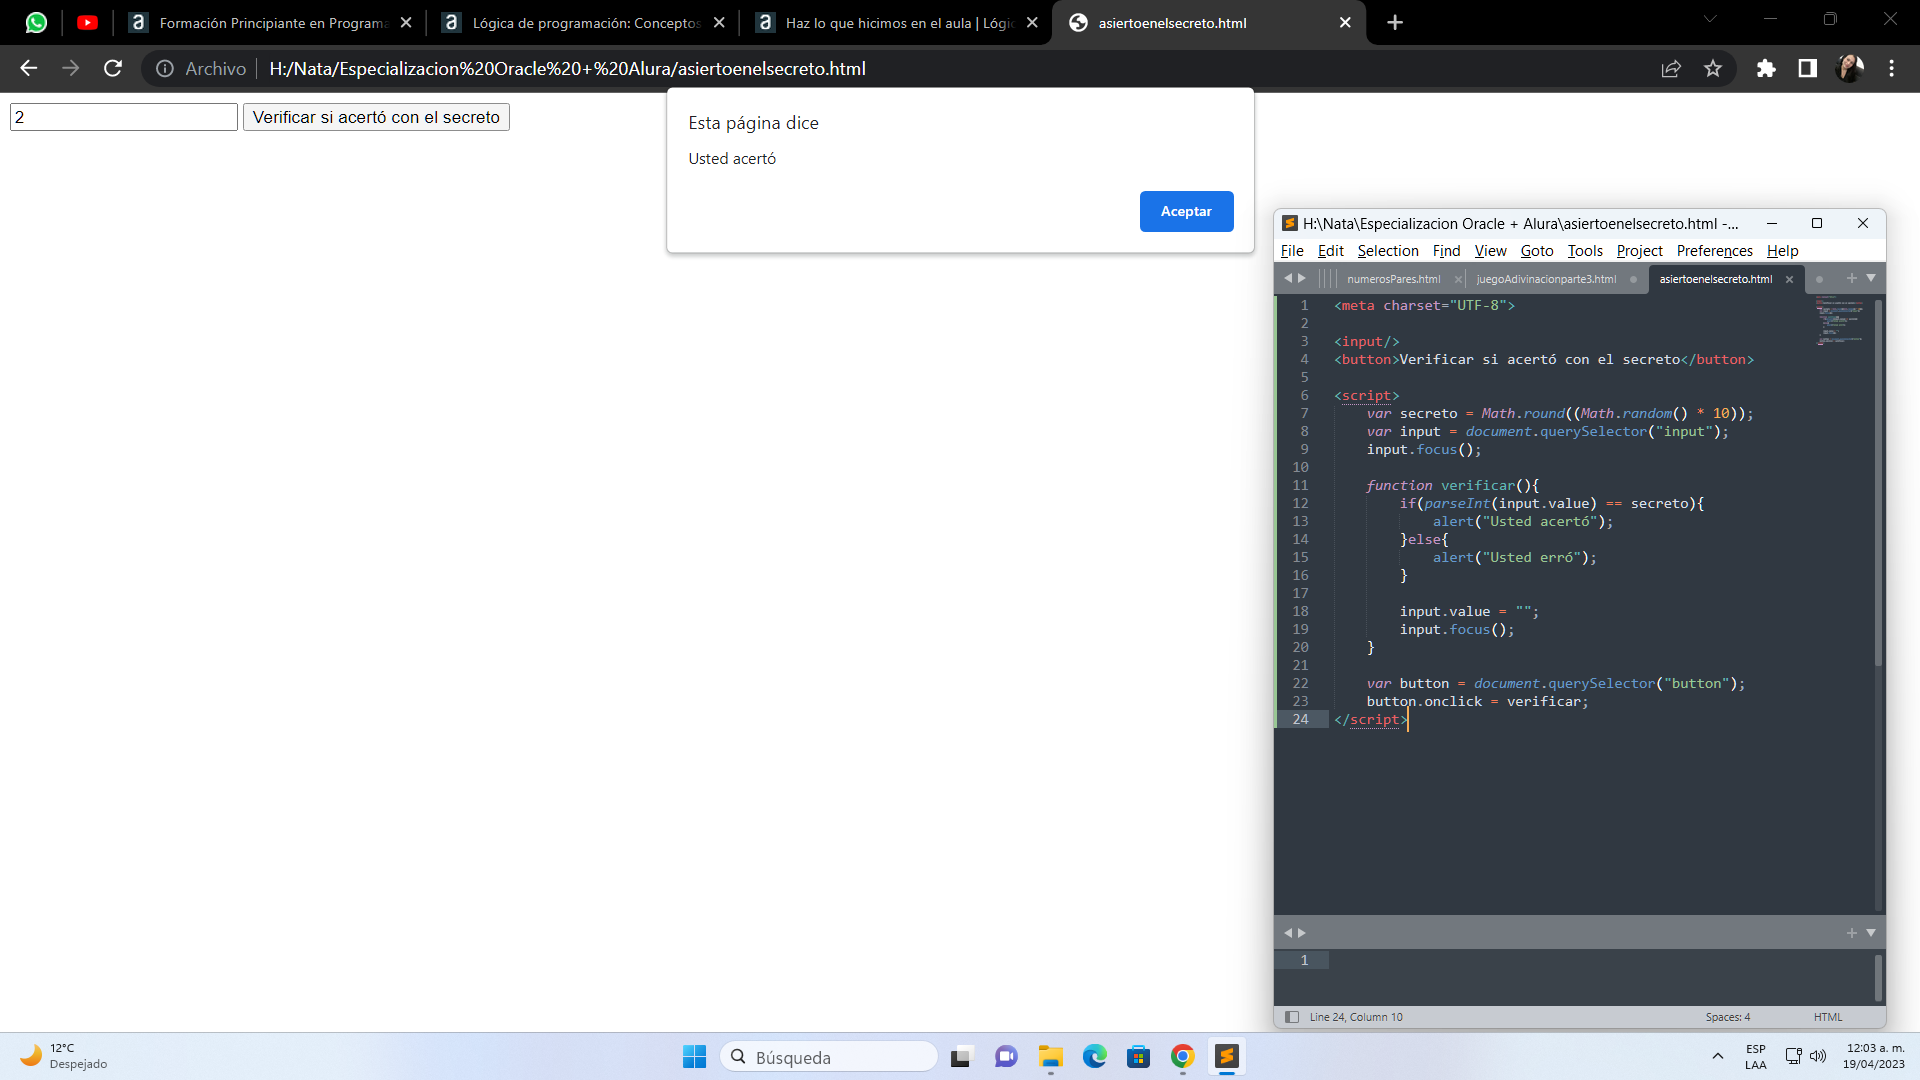This screenshot has width=1920, height=1080.
Task: Open Sublime Text Project menu
Action: click(1639, 251)
